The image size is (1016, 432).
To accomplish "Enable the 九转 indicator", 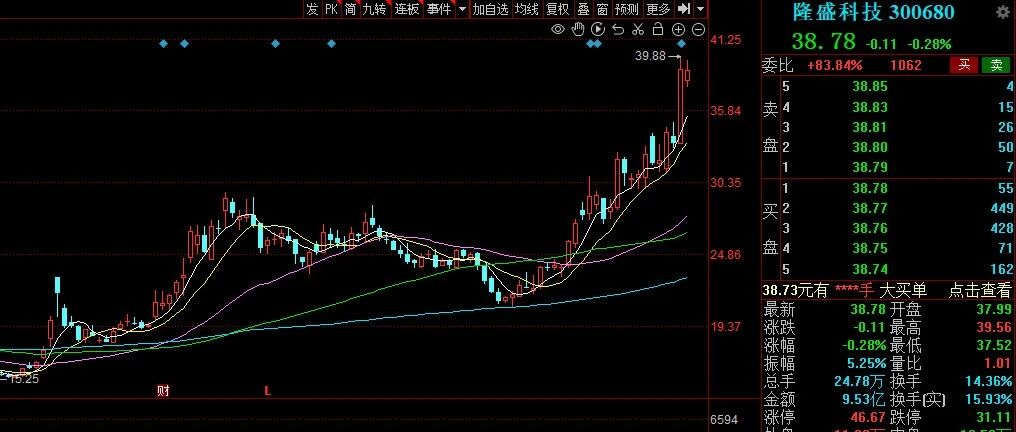I will (375, 9).
